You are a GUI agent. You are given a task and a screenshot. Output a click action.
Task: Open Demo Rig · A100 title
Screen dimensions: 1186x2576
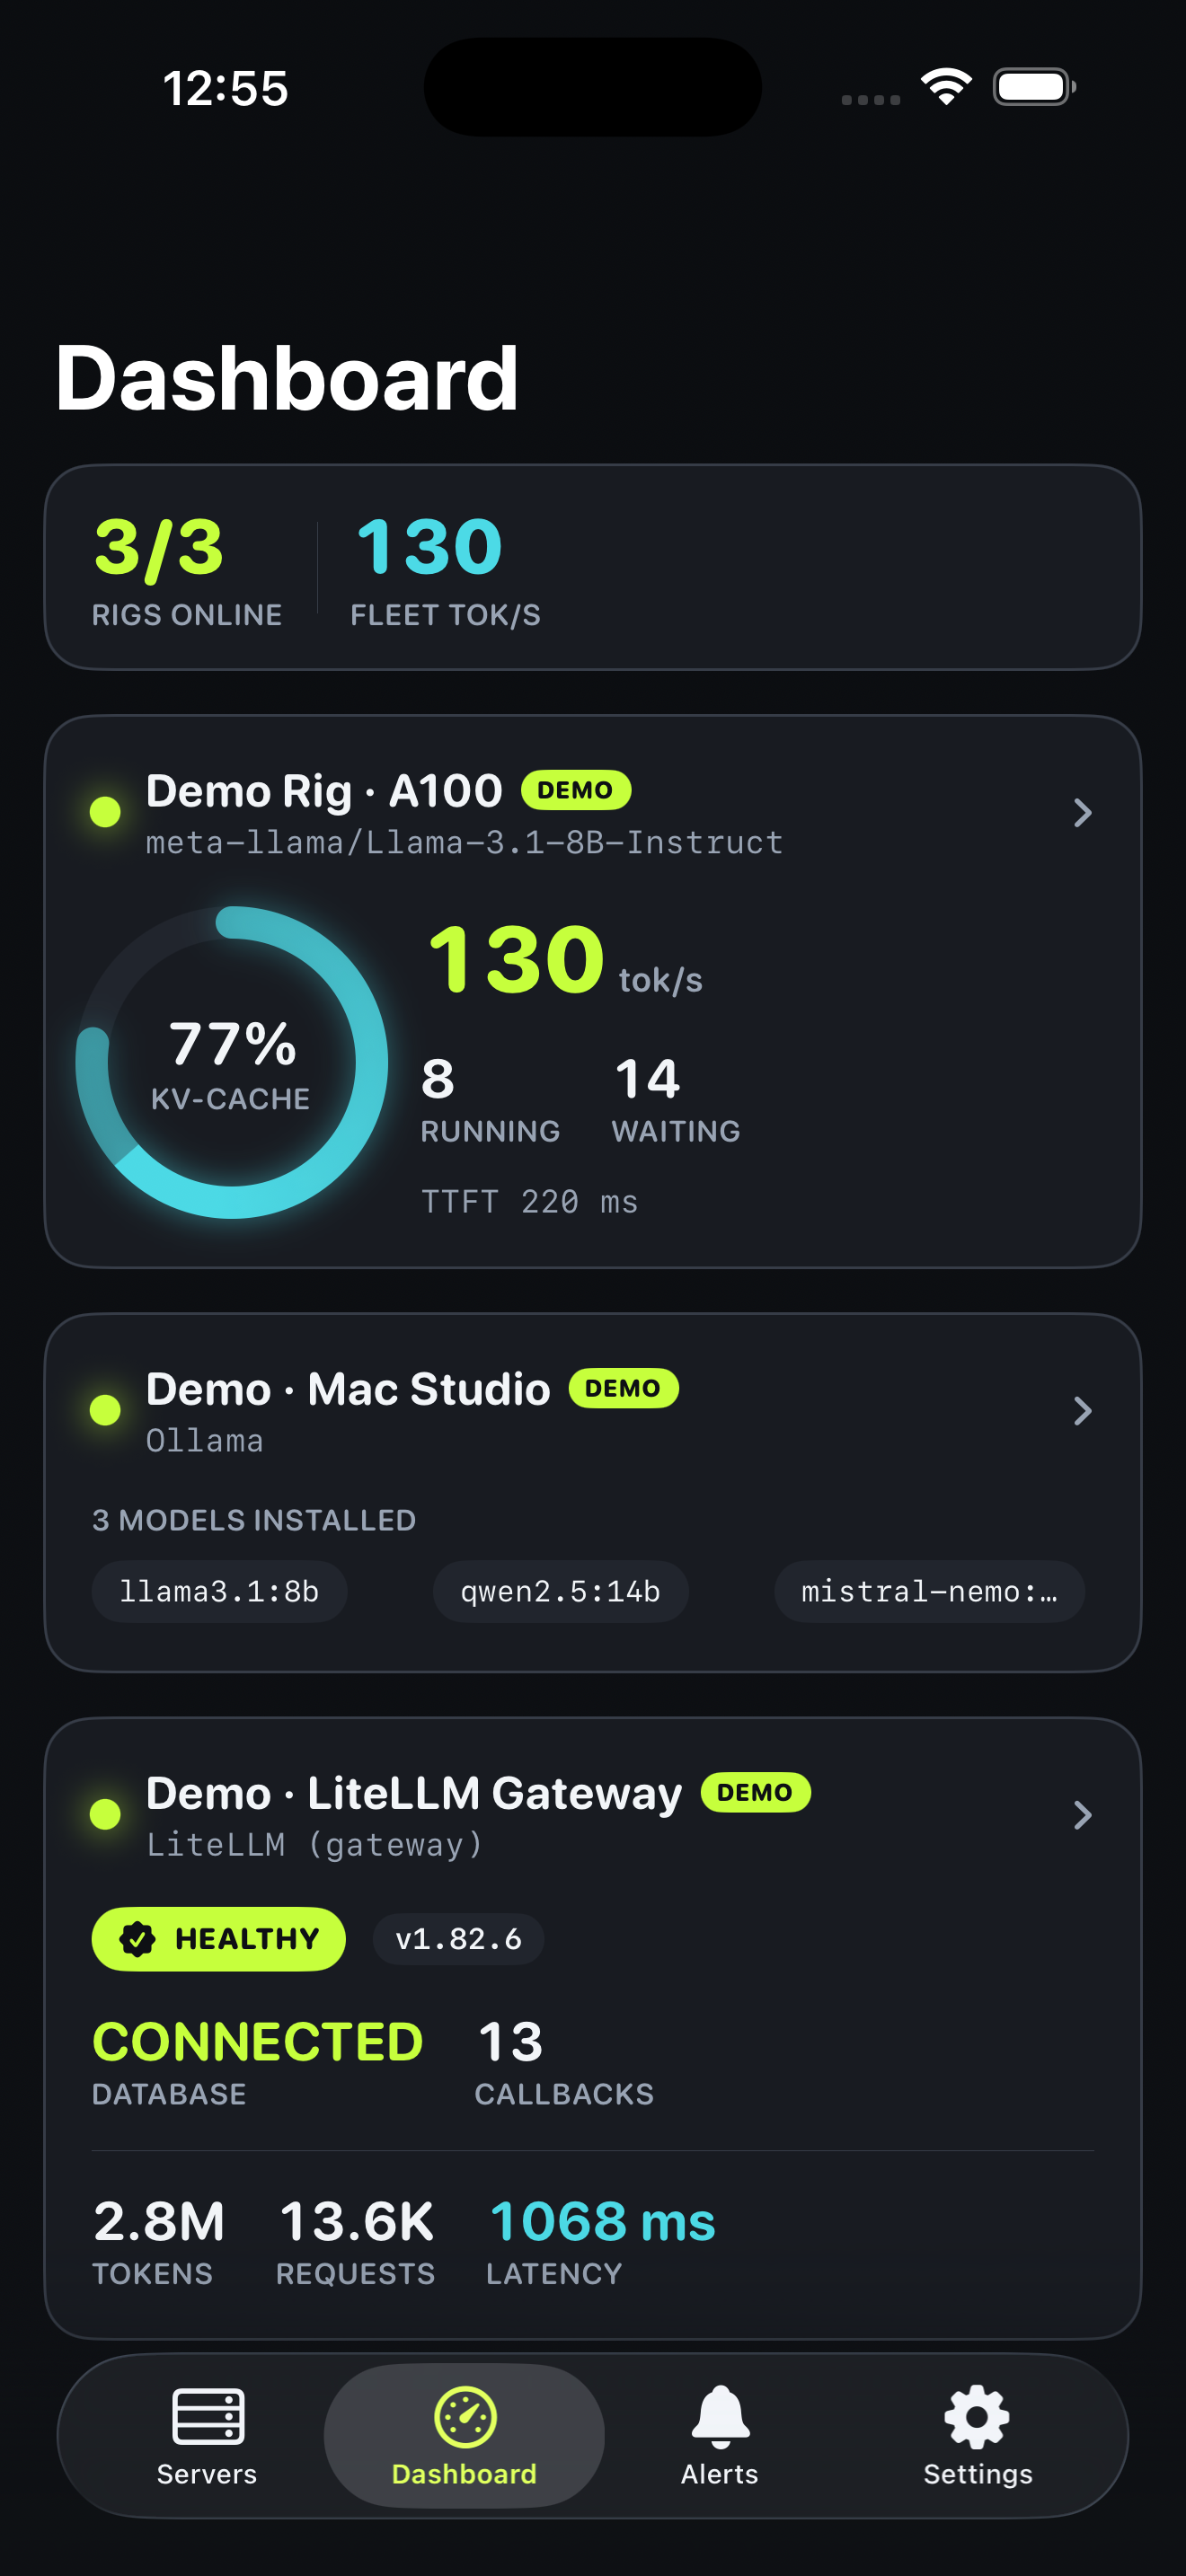[324, 791]
